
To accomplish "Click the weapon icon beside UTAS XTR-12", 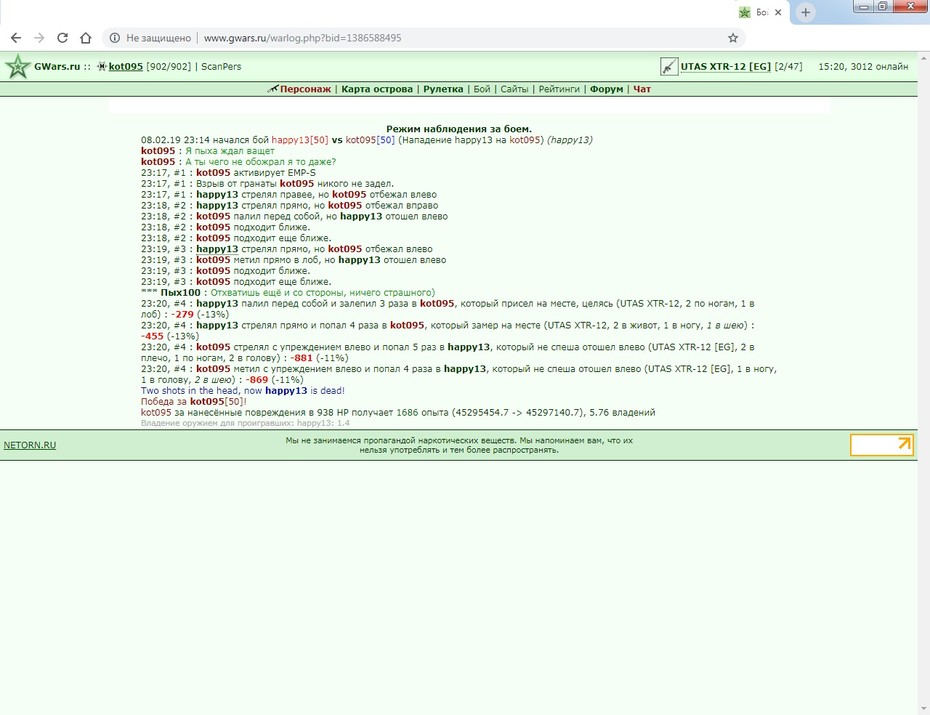I will pyautogui.click(x=668, y=66).
